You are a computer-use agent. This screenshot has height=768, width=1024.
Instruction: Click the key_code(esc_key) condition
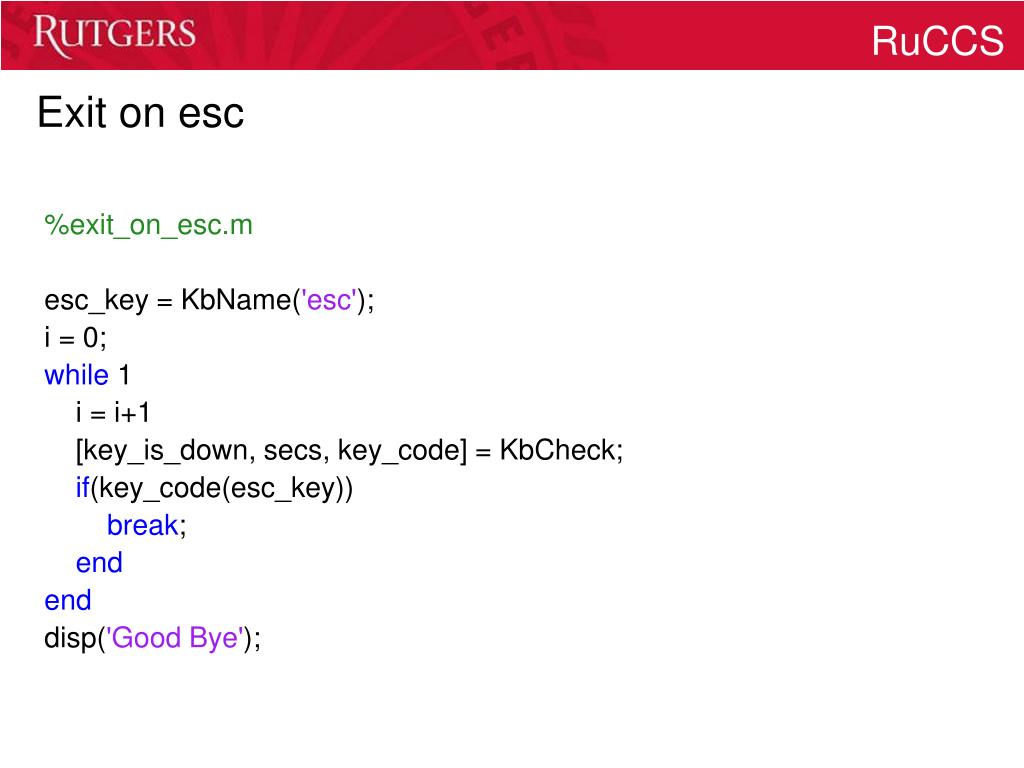[221, 488]
